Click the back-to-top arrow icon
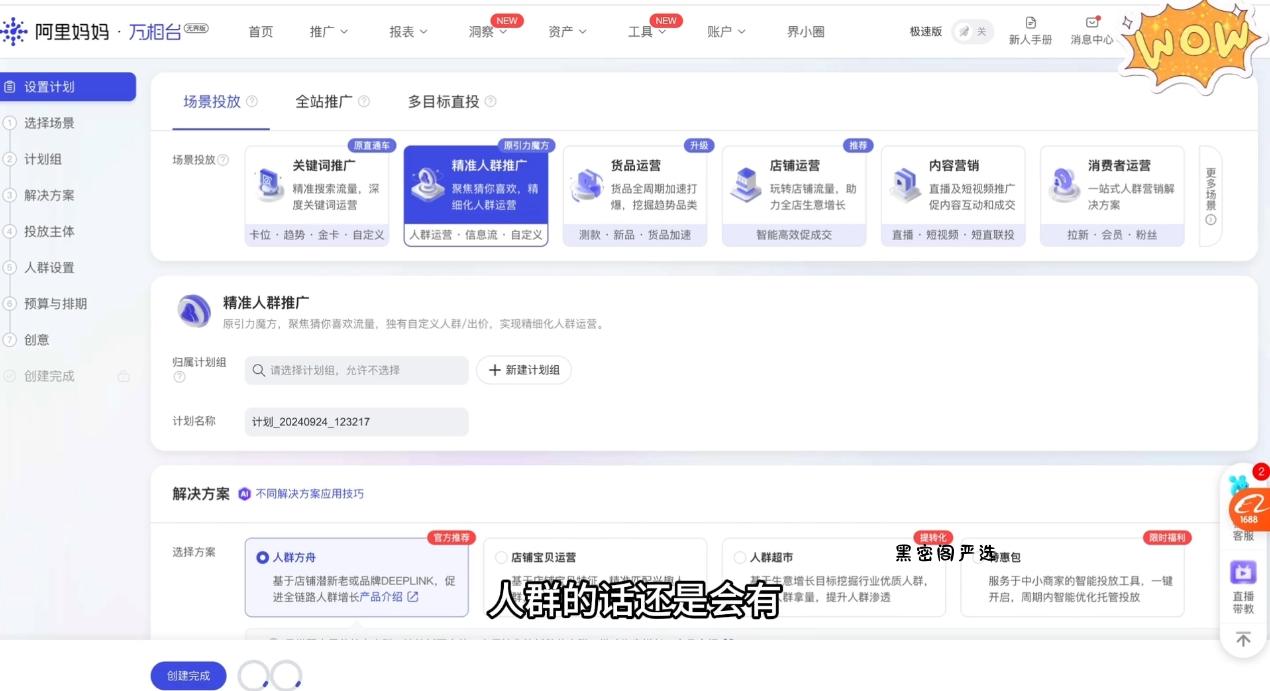The width and height of the screenshot is (1270, 691). [x=1243, y=639]
